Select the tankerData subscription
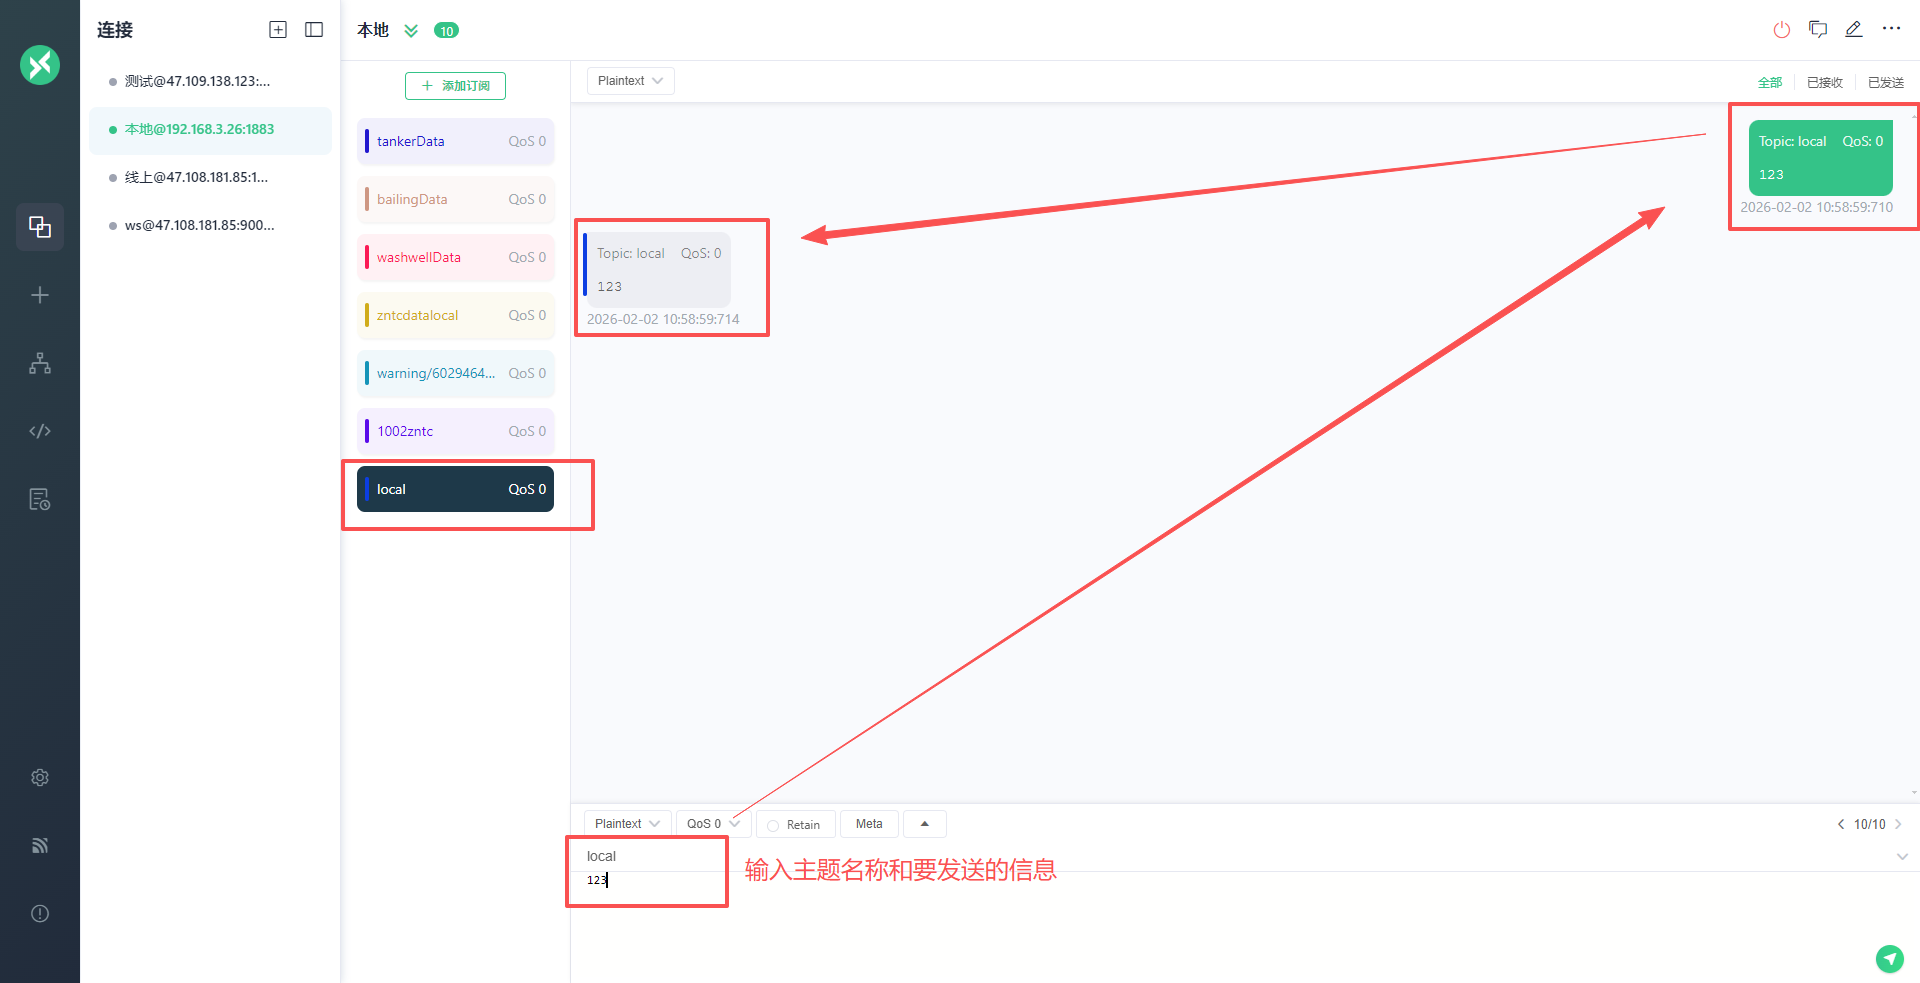Viewport: 1920px width, 983px height. (455, 141)
